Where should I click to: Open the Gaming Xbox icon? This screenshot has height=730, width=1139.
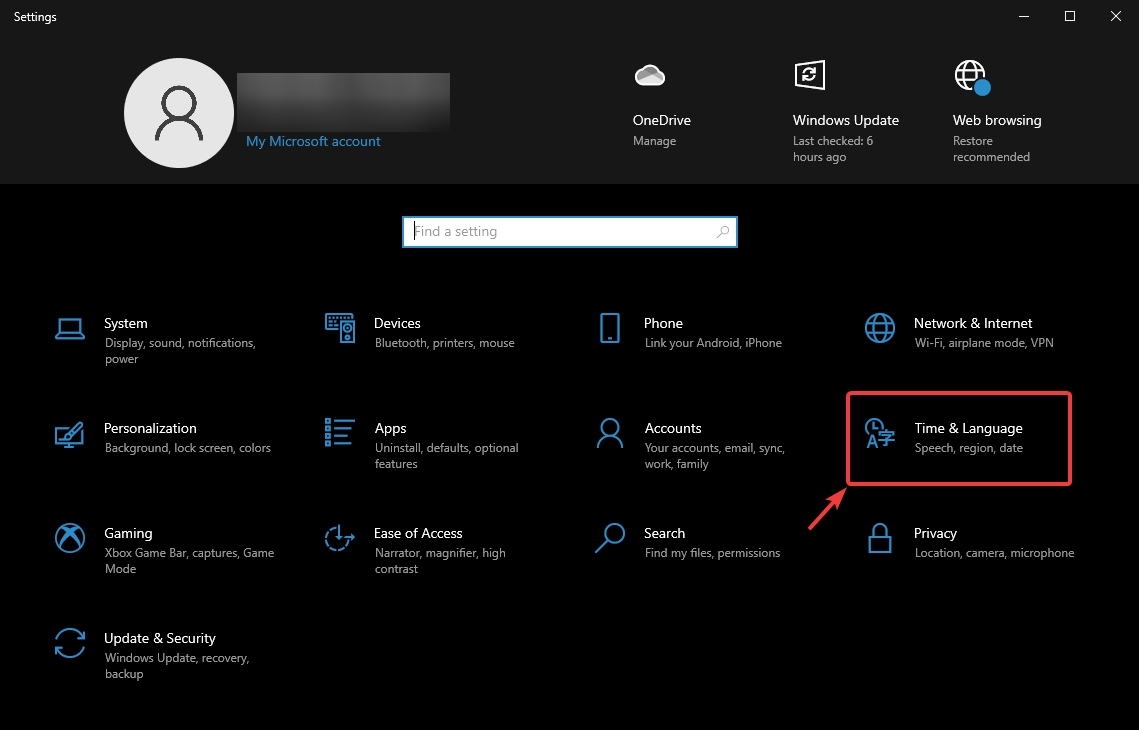(x=70, y=538)
